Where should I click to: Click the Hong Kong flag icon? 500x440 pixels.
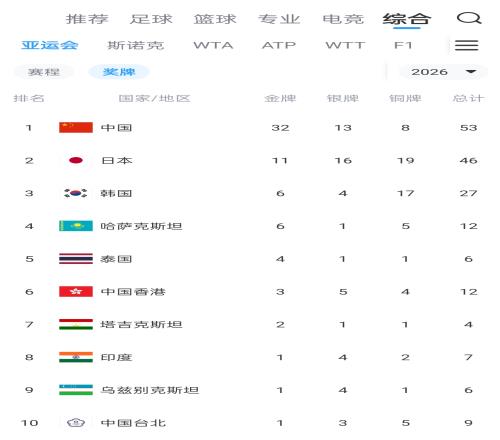coord(76,292)
